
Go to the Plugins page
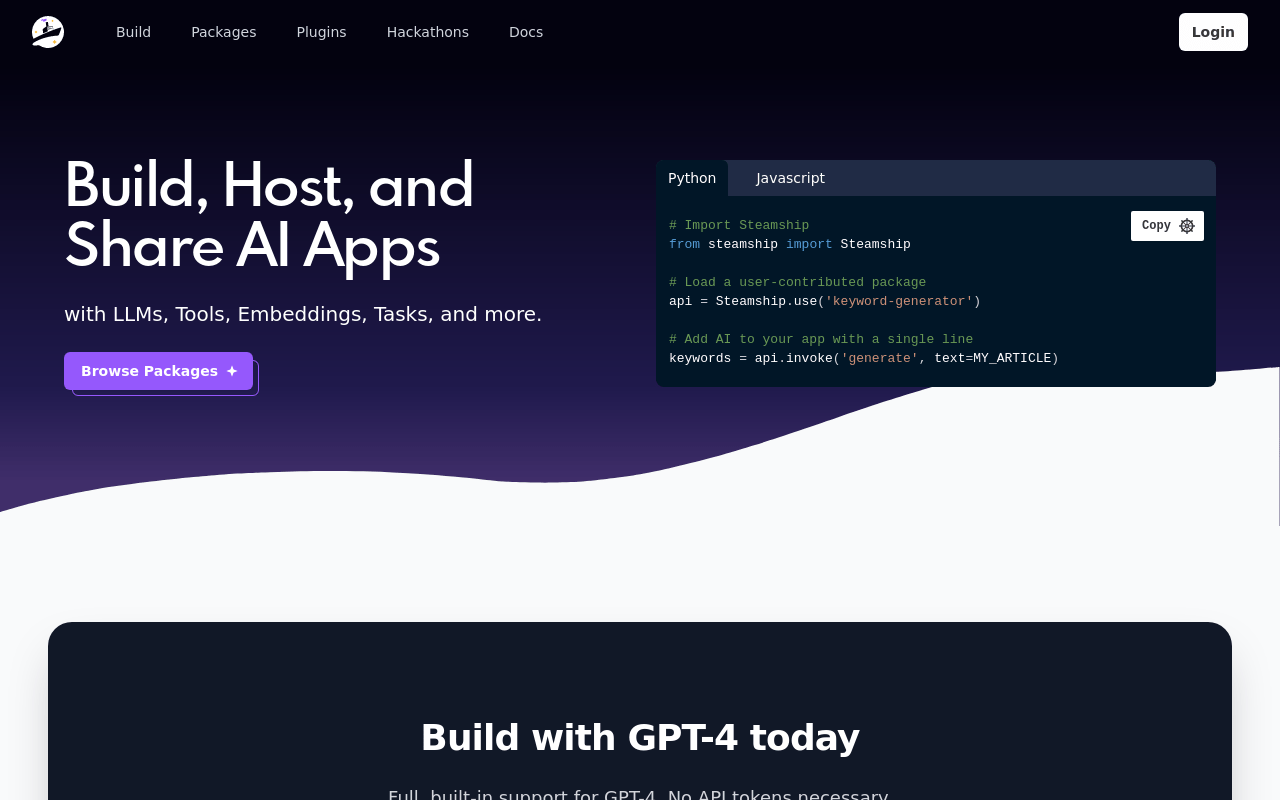click(x=321, y=32)
